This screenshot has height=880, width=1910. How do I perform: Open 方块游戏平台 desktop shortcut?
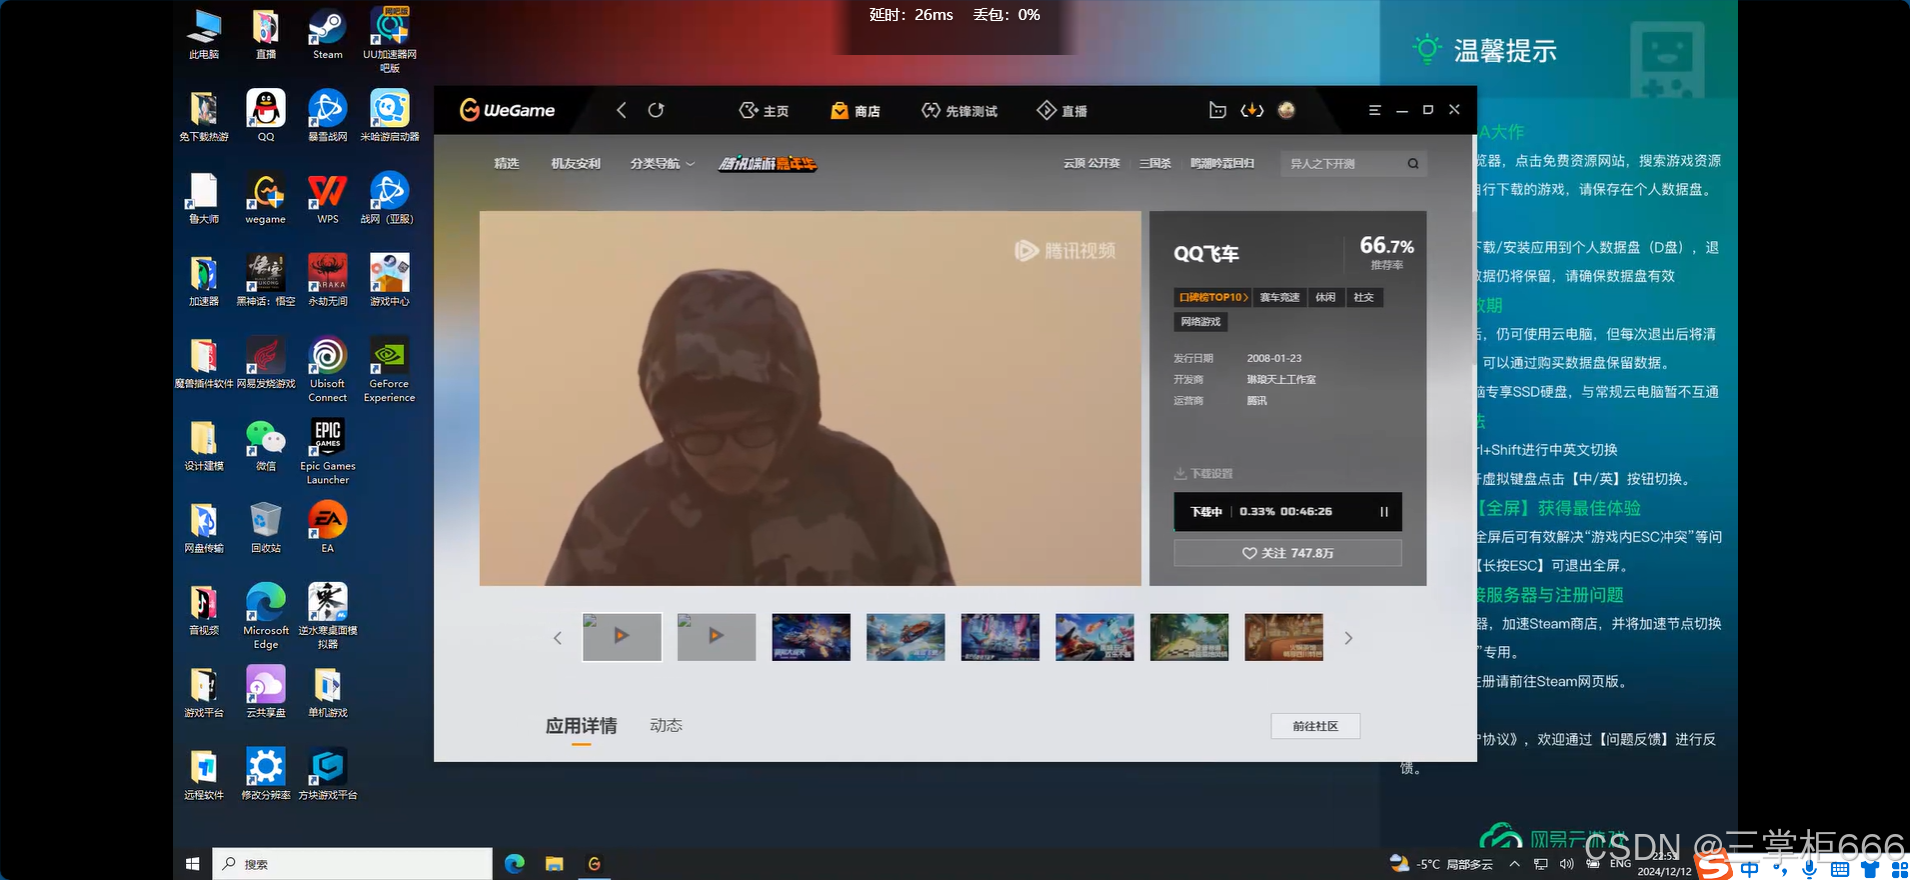[x=328, y=774]
